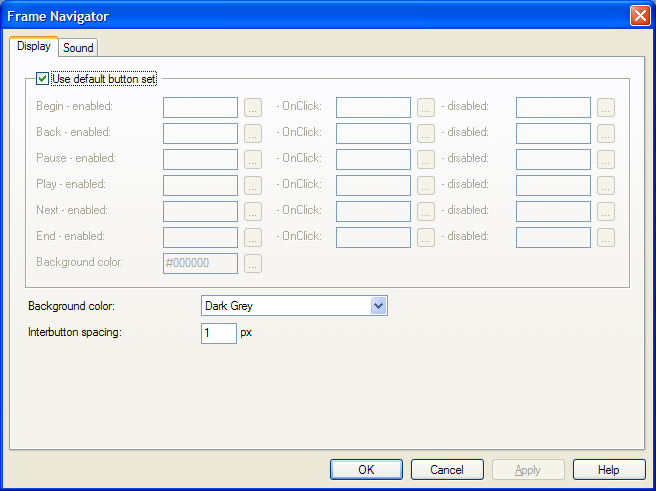Close the Frame Navigator dialog
The image size is (656, 491).
coord(640,16)
